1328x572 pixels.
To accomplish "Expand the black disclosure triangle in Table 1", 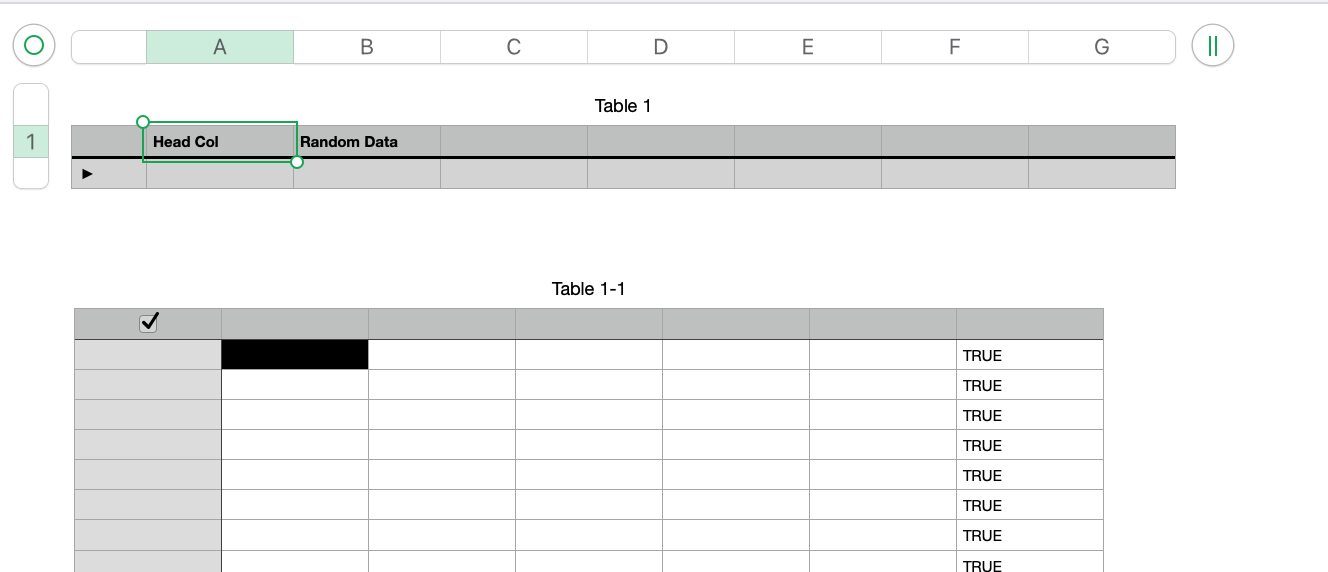I will (87, 174).
